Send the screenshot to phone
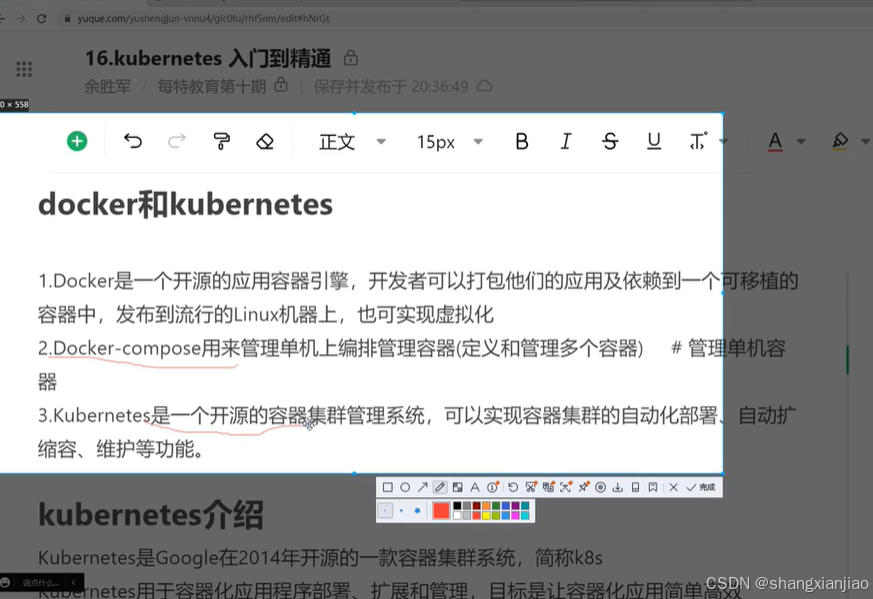The width and height of the screenshot is (873, 599). tap(635, 487)
